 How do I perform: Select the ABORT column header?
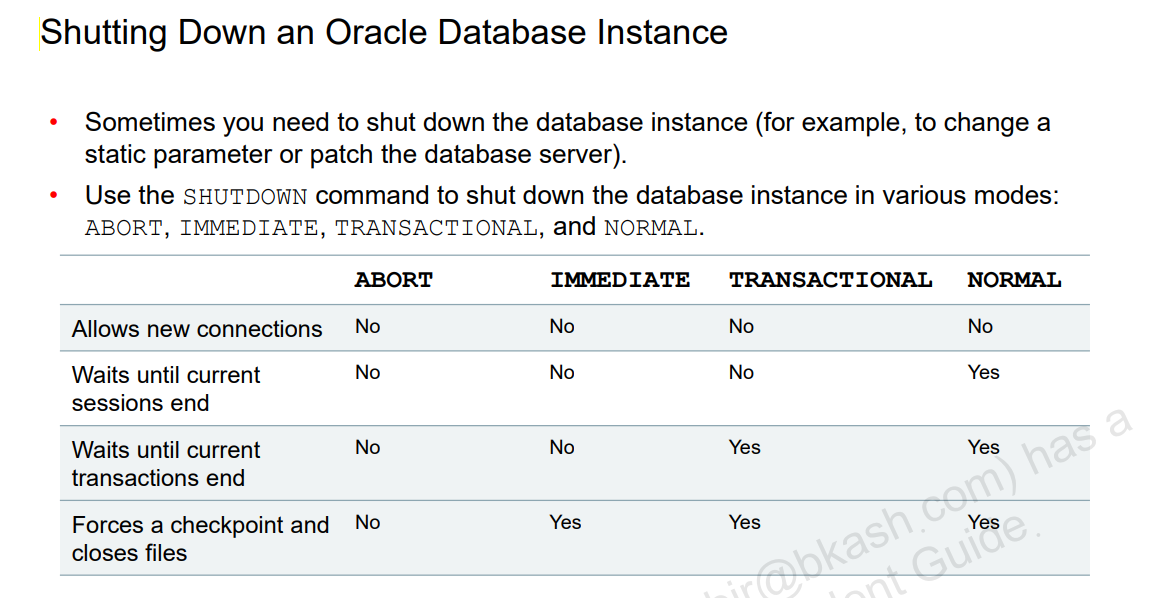coord(394,280)
